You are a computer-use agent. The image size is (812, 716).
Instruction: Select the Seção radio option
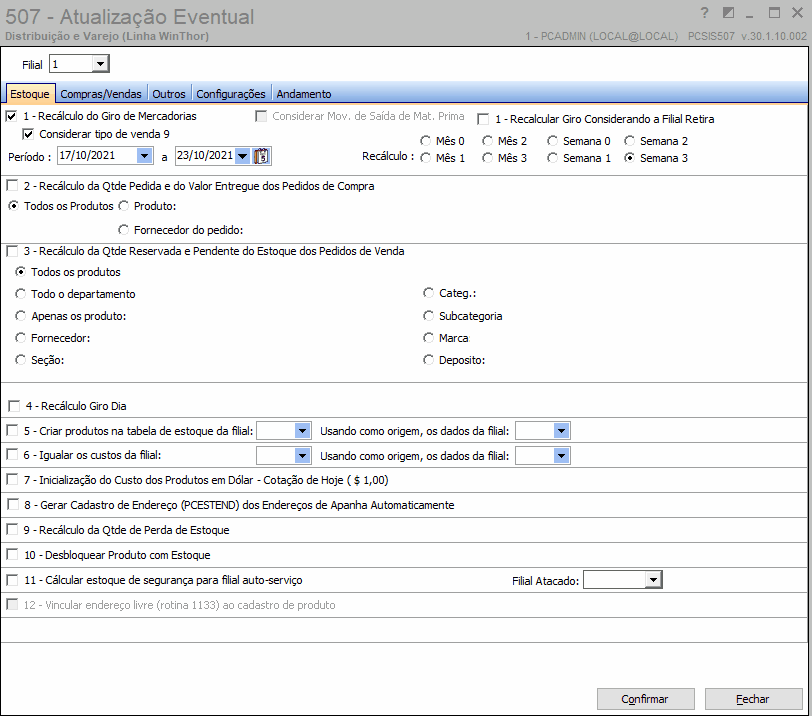(20, 360)
